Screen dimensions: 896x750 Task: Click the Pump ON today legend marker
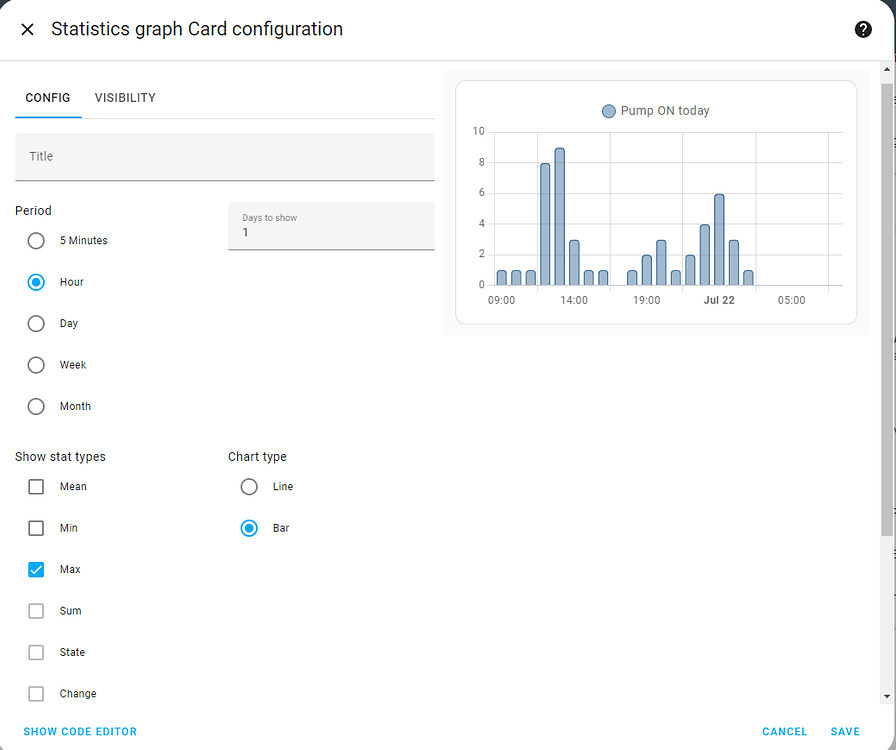(x=609, y=111)
